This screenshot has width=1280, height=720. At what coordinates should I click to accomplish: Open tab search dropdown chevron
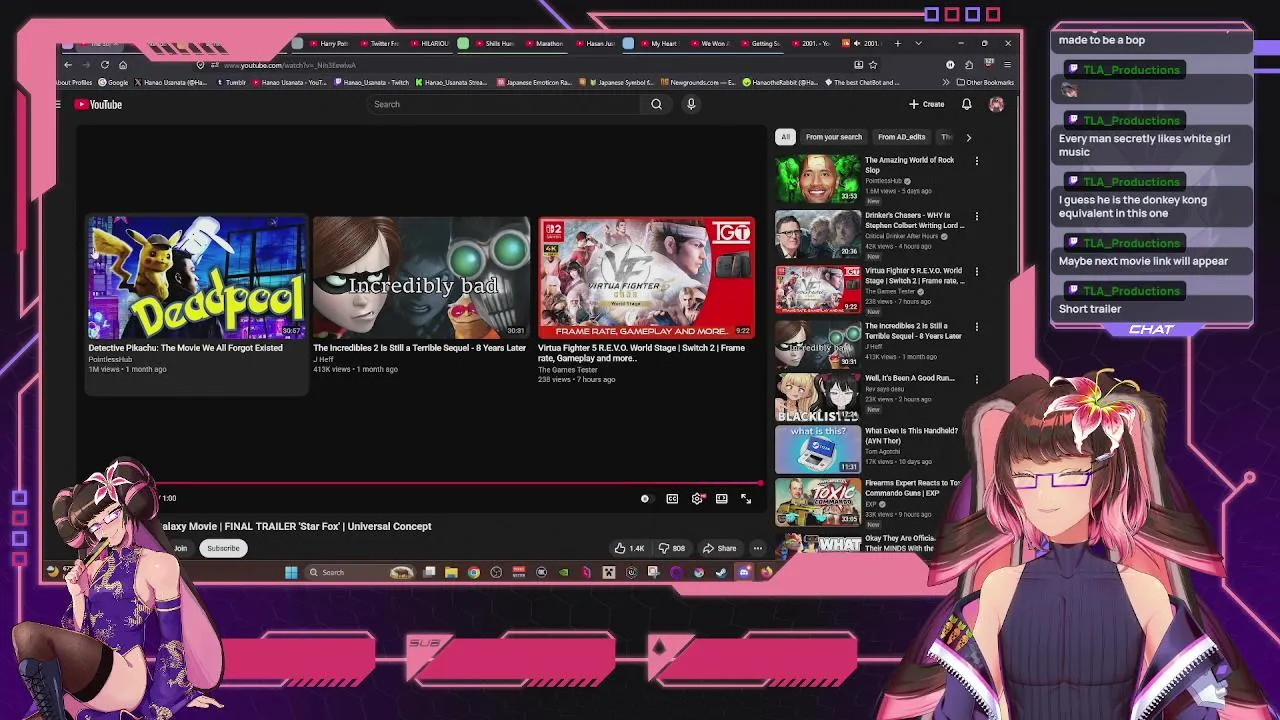click(918, 43)
